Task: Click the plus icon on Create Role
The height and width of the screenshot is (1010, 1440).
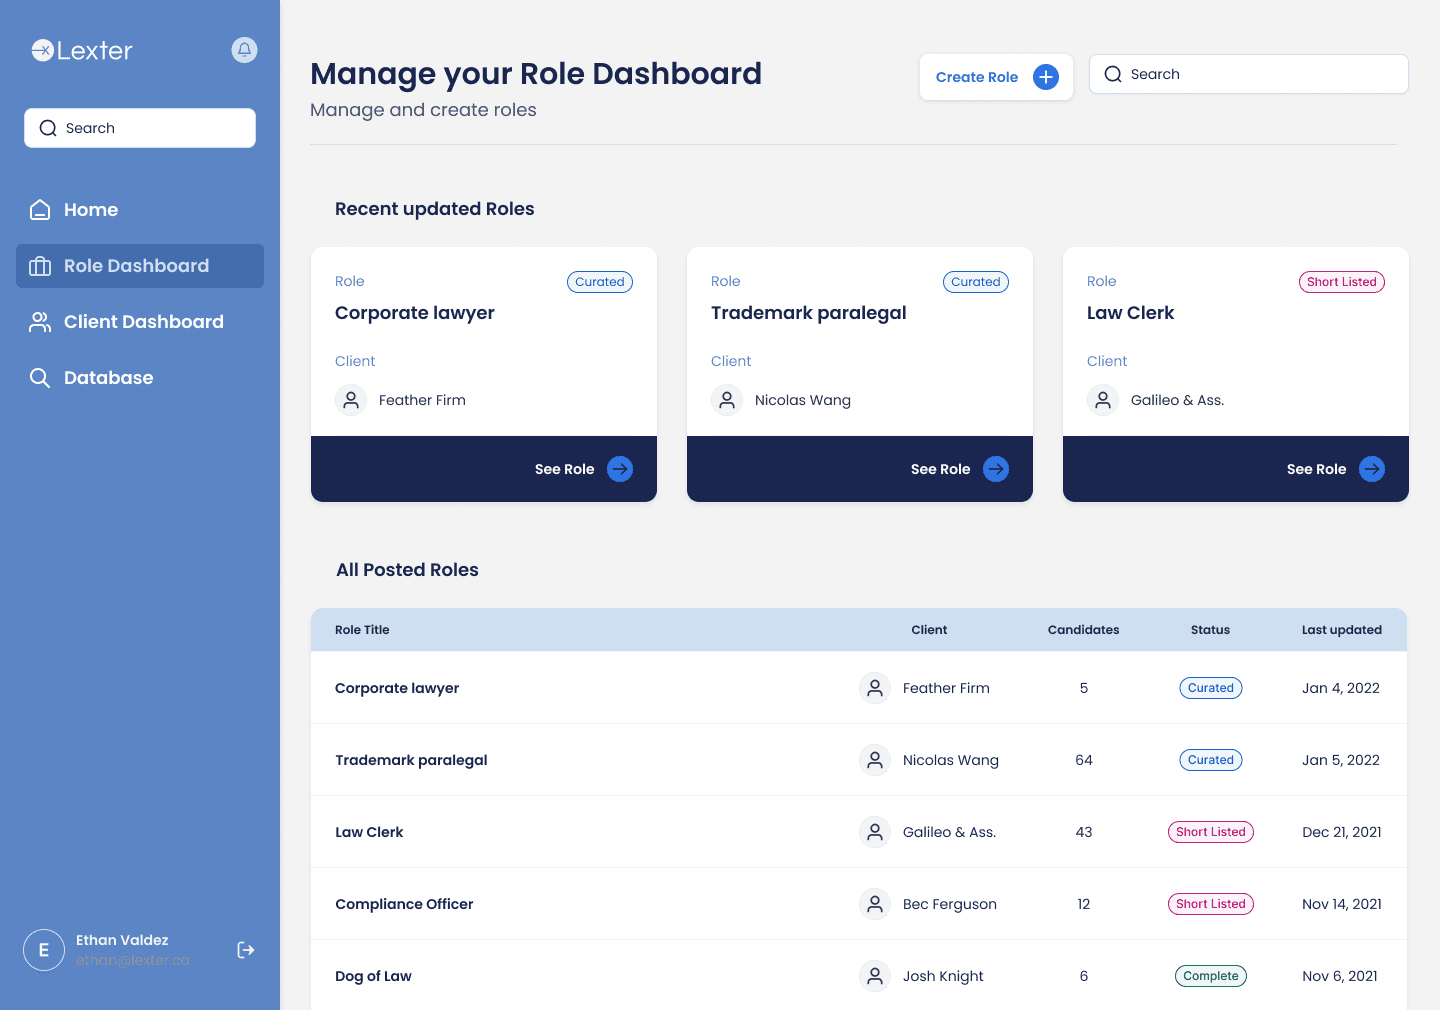Action: click(1046, 77)
